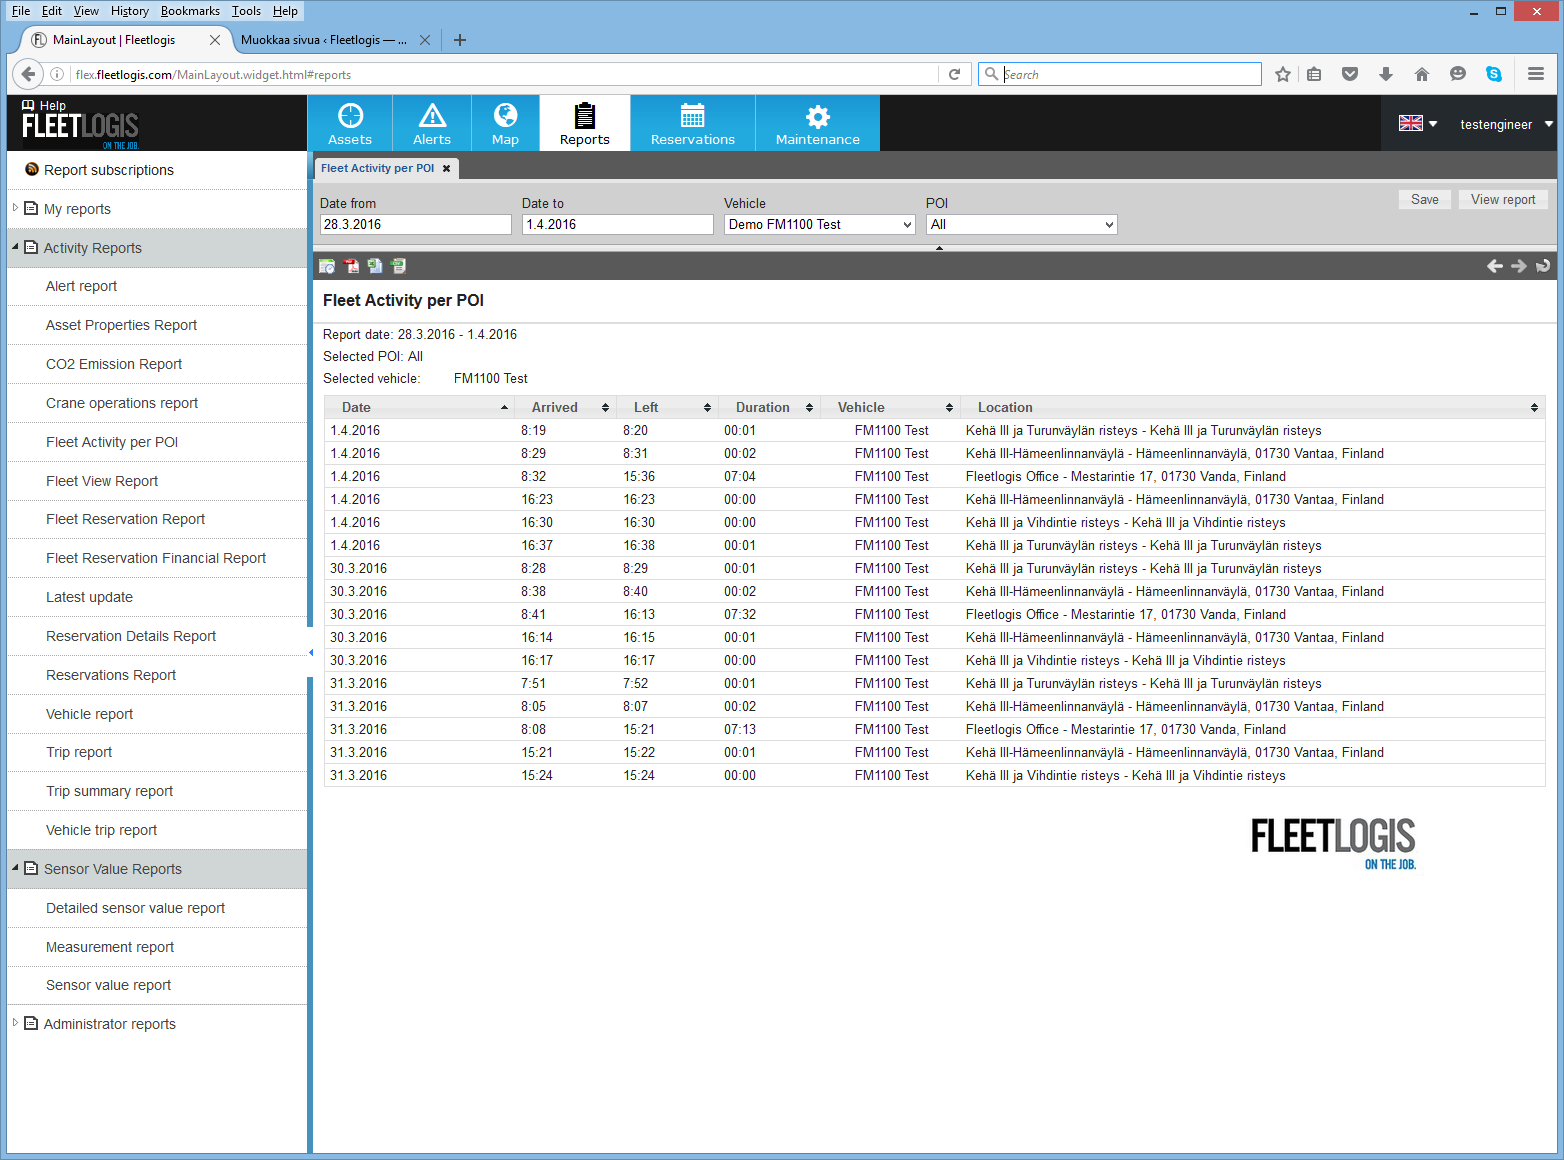The width and height of the screenshot is (1564, 1160).
Task: Export report to PDF
Action: [351, 266]
